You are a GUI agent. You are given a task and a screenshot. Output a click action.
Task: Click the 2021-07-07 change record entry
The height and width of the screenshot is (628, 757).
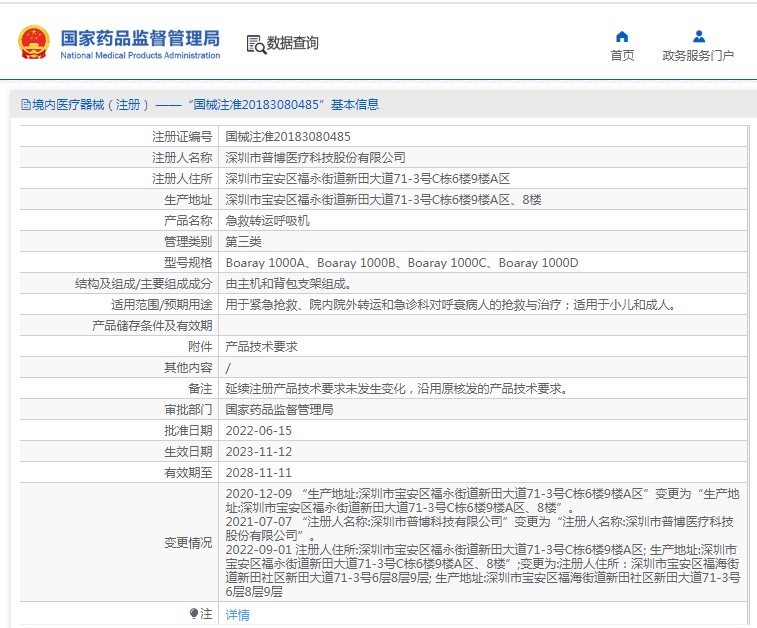point(479,529)
